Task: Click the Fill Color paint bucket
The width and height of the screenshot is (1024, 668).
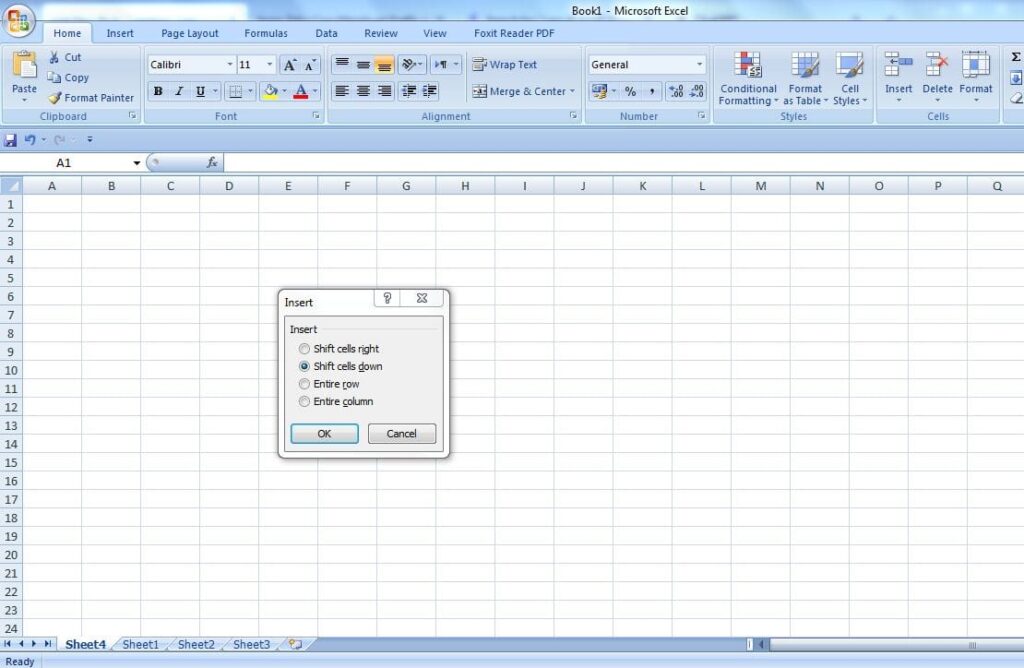Action: click(270, 91)
